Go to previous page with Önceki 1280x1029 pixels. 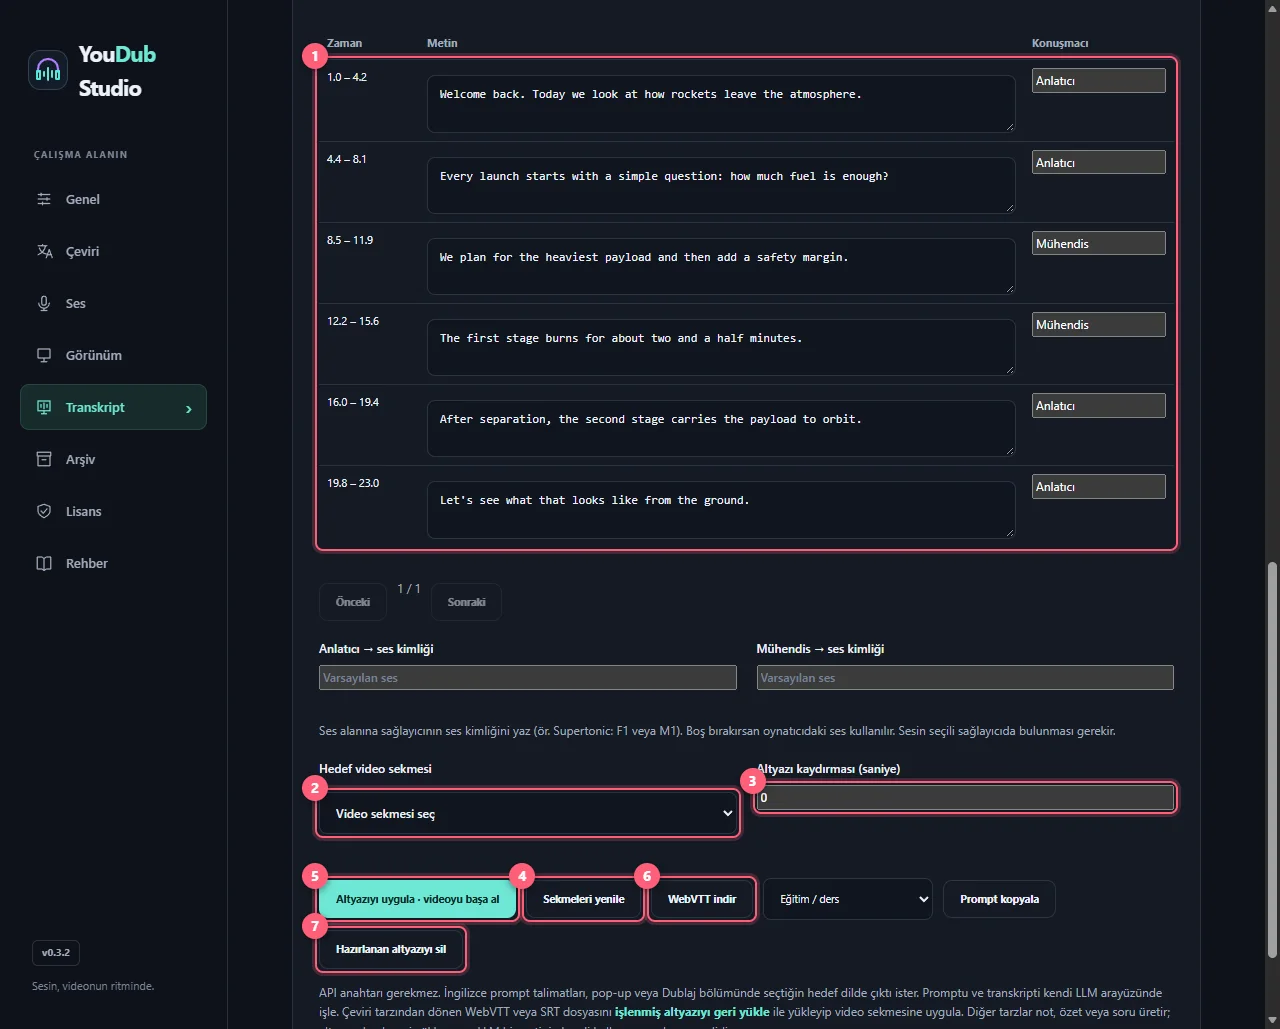(x=353, y=602)
